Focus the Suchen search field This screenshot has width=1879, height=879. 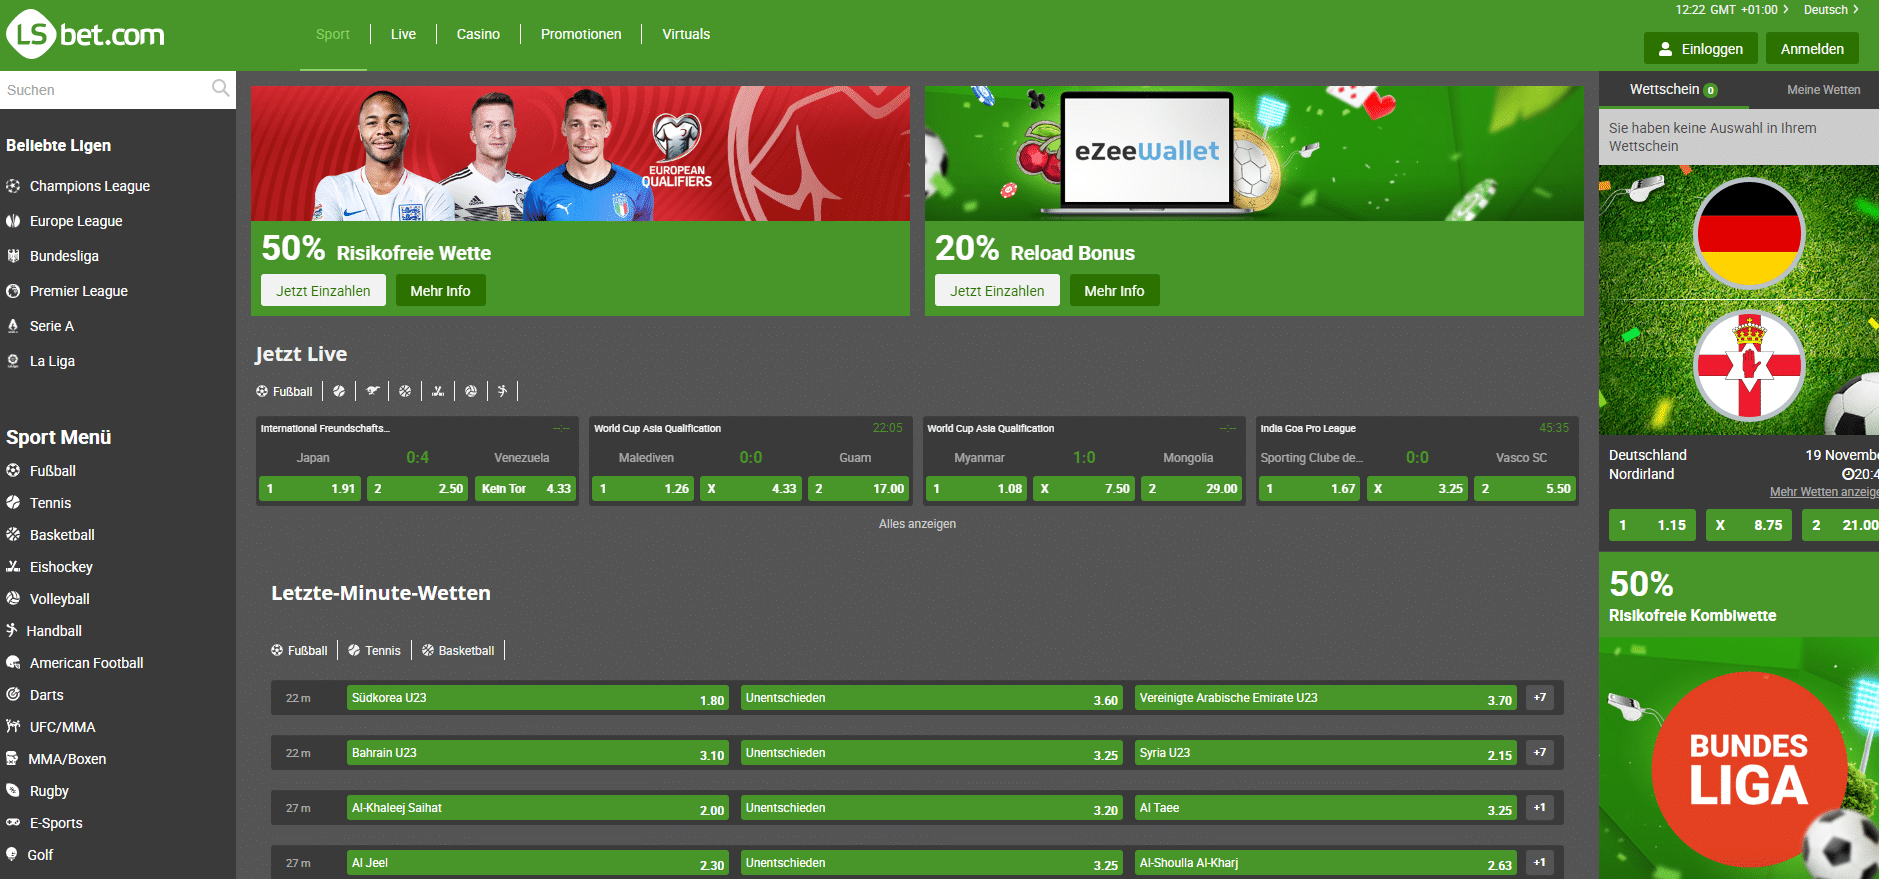105,90
